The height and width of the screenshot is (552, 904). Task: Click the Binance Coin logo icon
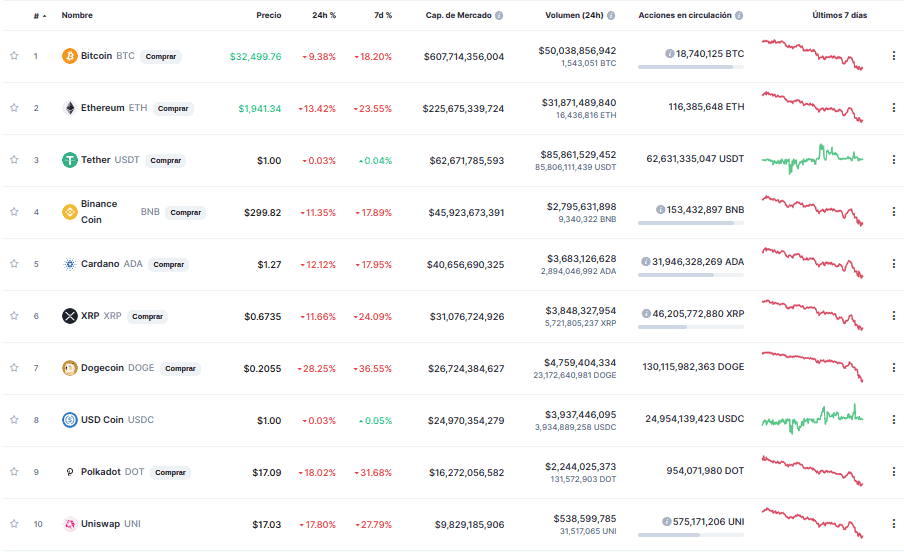(70, 212)
